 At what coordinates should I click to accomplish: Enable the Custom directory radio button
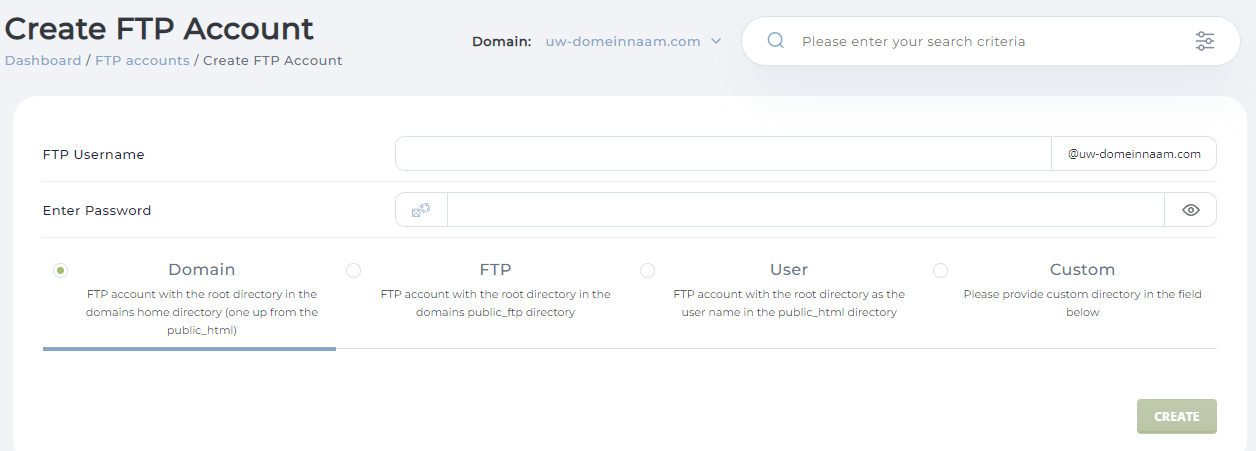click(940, 270)
